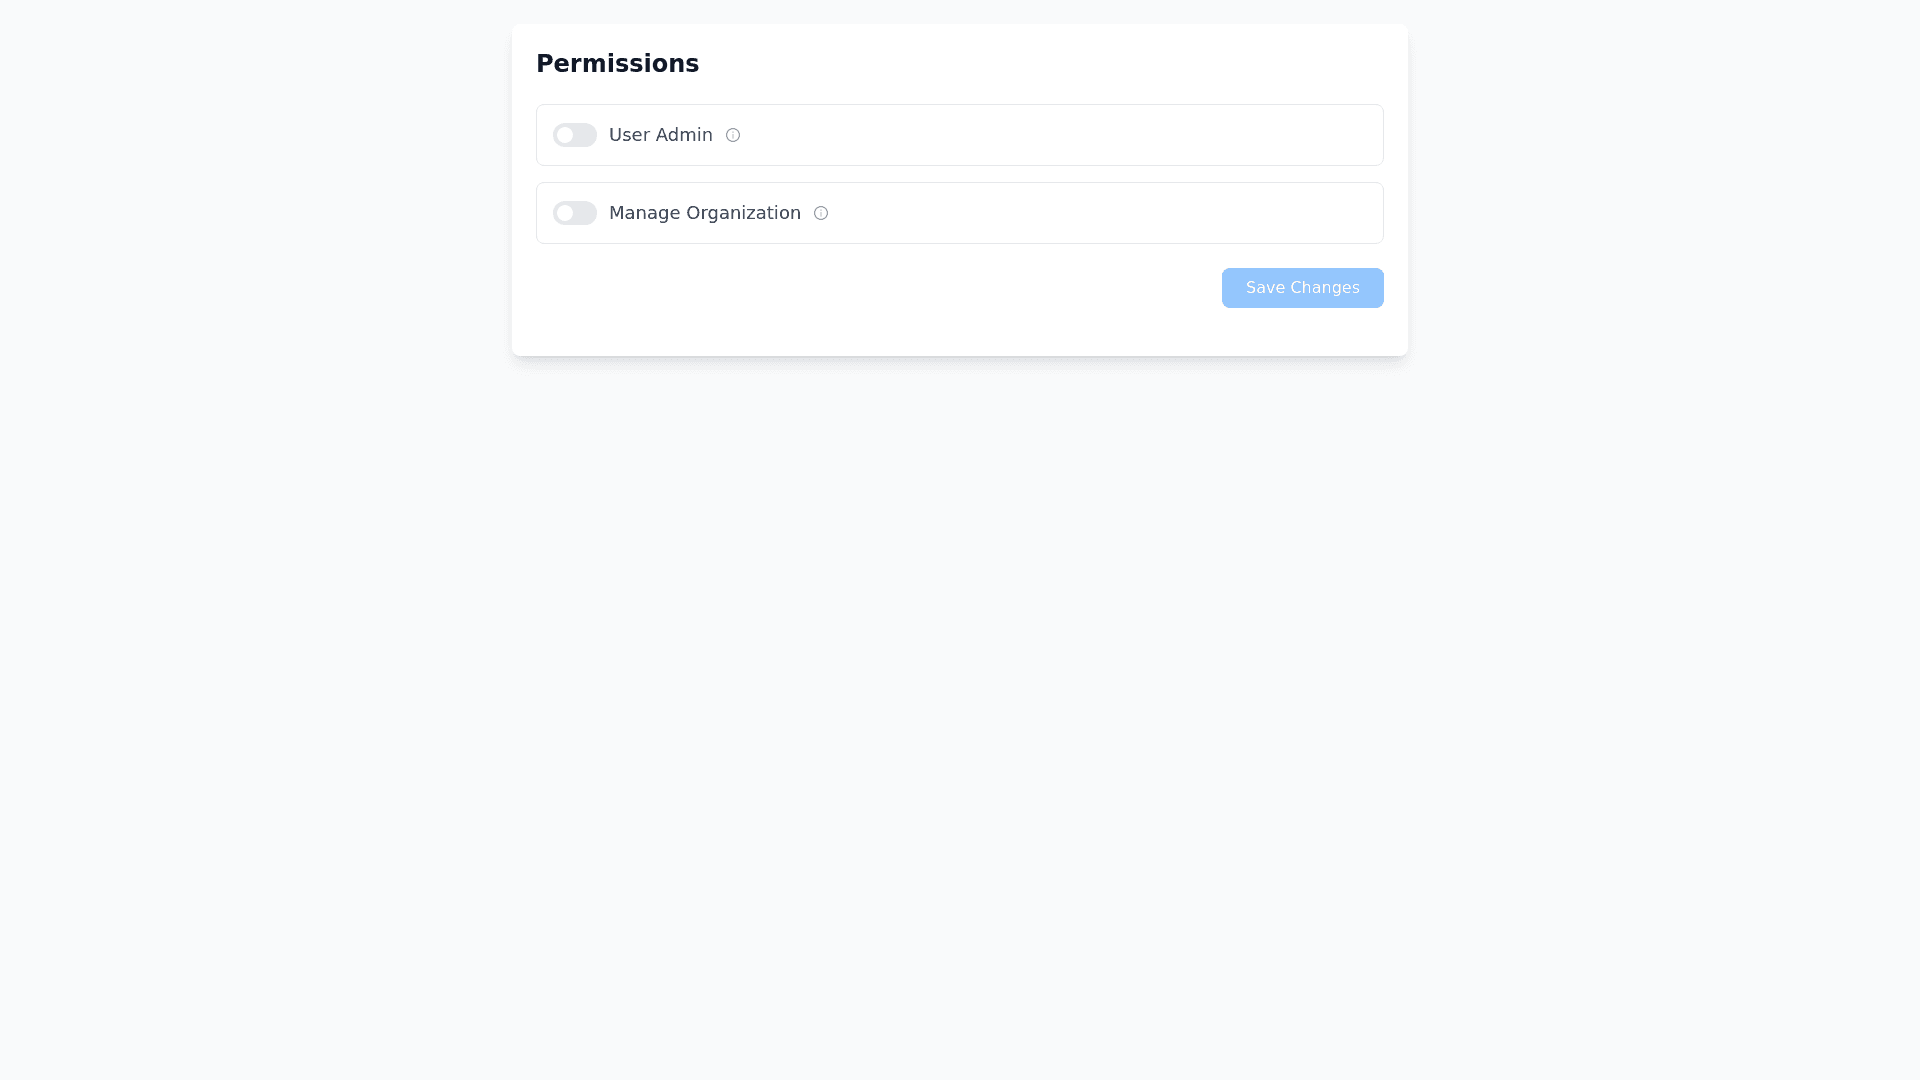The width and height of the screenshot is (1920, 1080).
Task: Click the info icon beside Manage Organization
Action: tap(821, 213)
